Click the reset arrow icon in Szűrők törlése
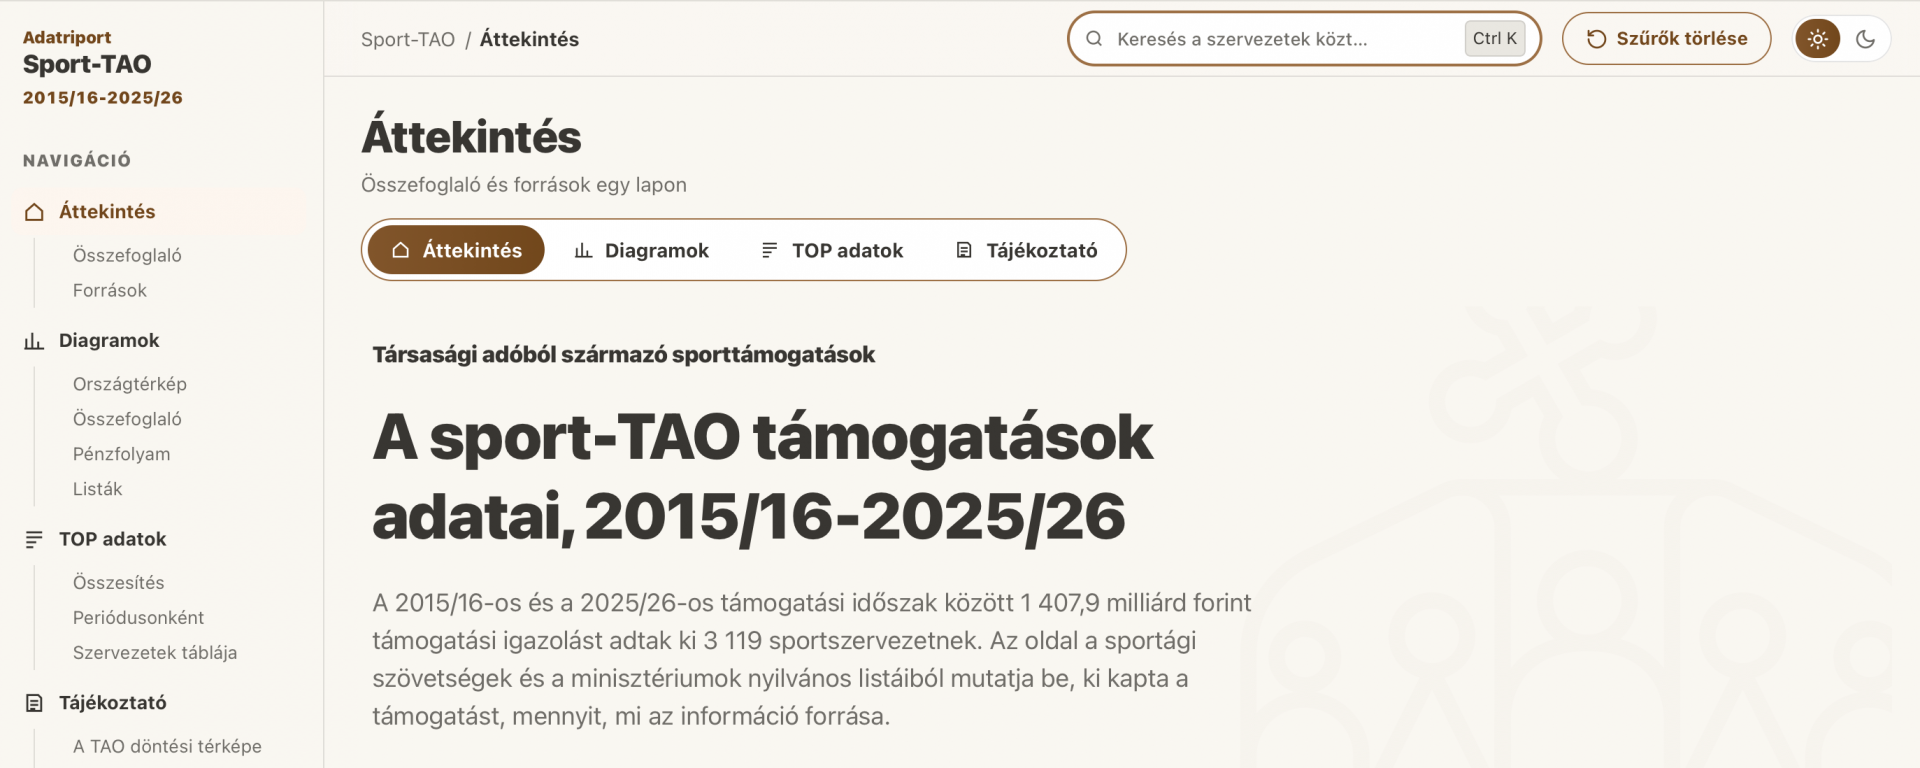 click(x=1597, y=39)
